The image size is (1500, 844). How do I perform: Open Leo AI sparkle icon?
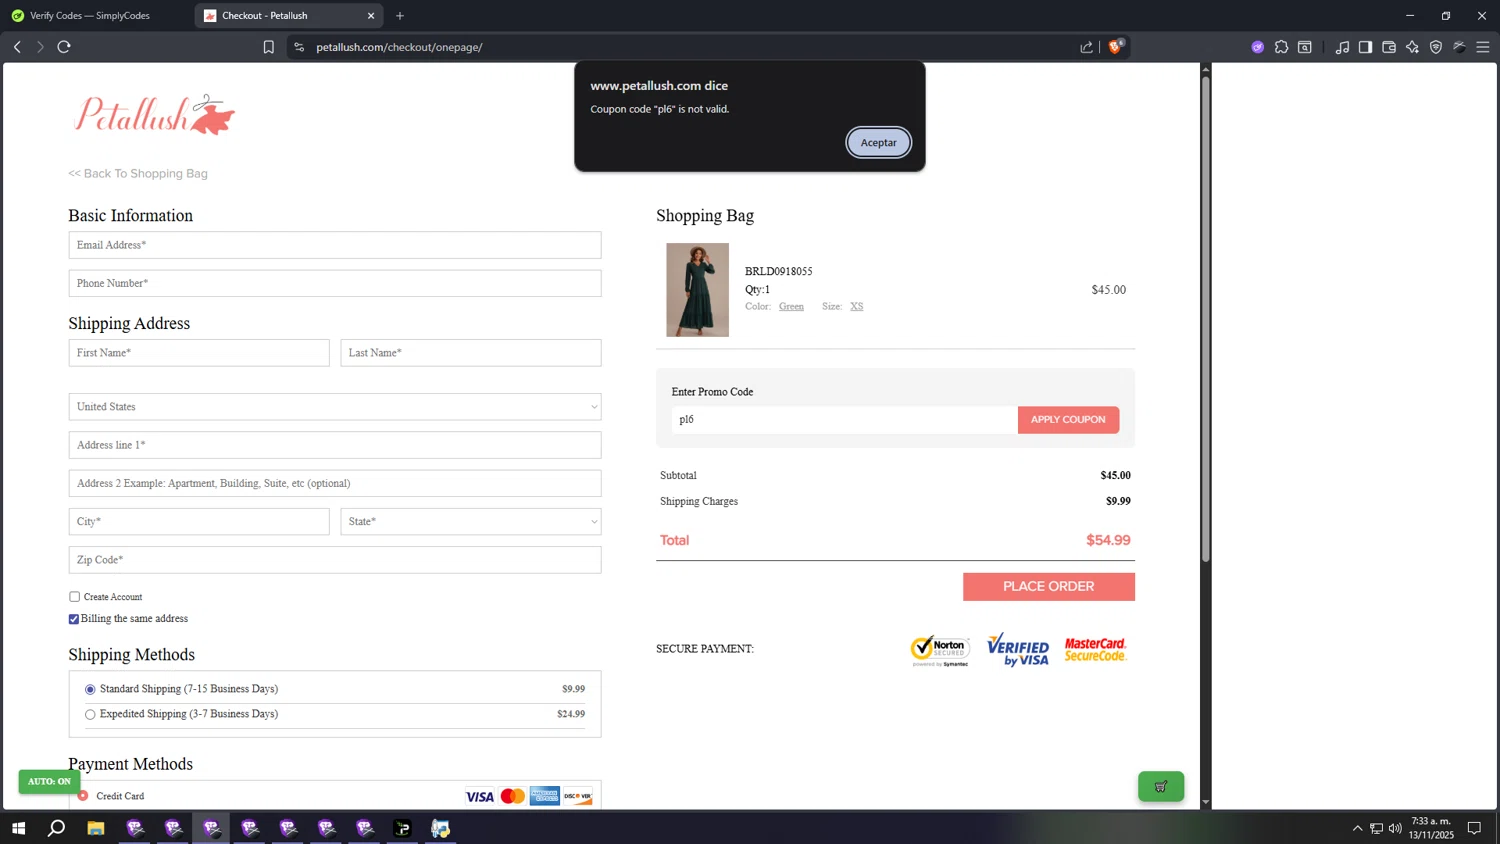(1412, 47)
